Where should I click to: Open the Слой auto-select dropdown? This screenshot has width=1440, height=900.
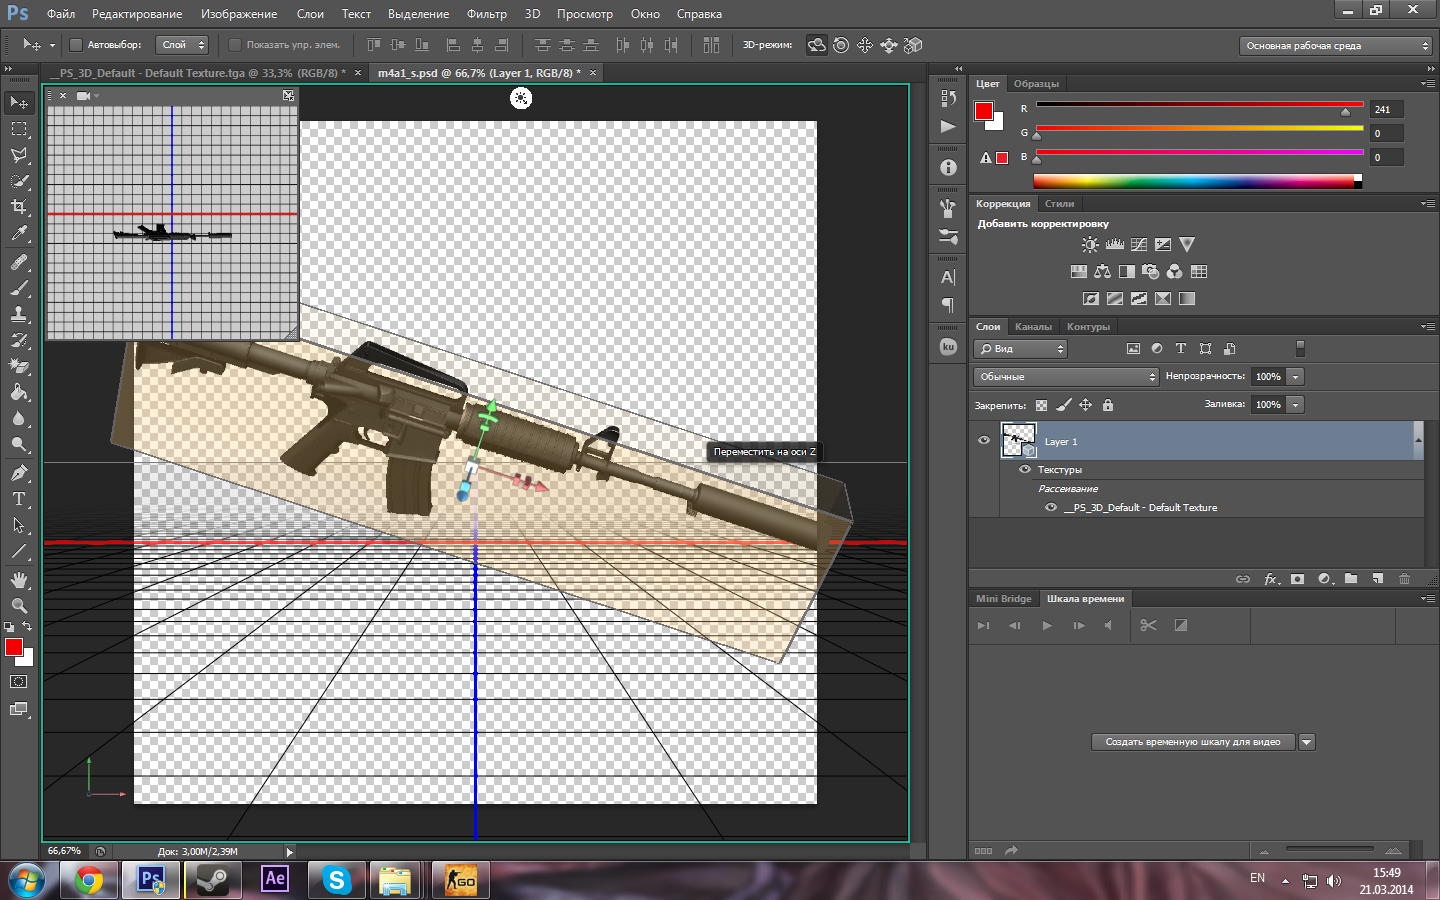(182, 45)
